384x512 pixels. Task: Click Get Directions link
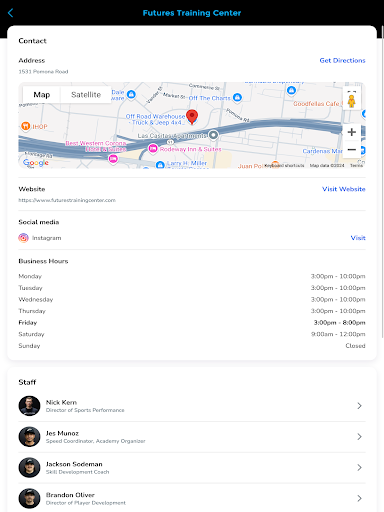(x=342, y=60)
